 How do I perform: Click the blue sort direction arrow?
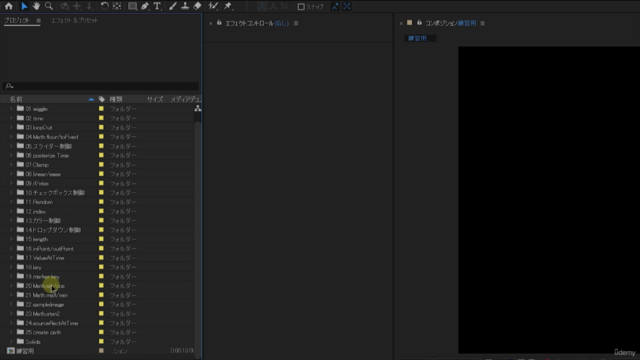(91, 99)
